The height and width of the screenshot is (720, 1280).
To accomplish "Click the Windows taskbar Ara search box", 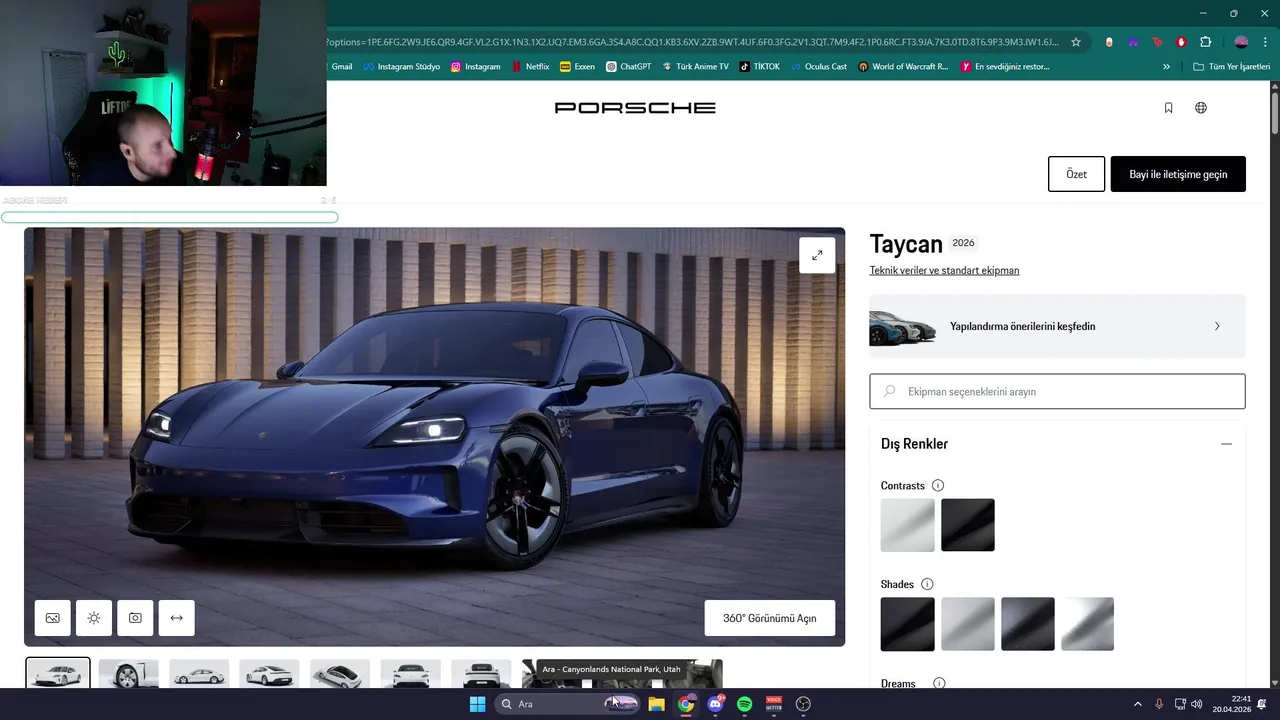I will pyautogui.click(x=566, y=704).
